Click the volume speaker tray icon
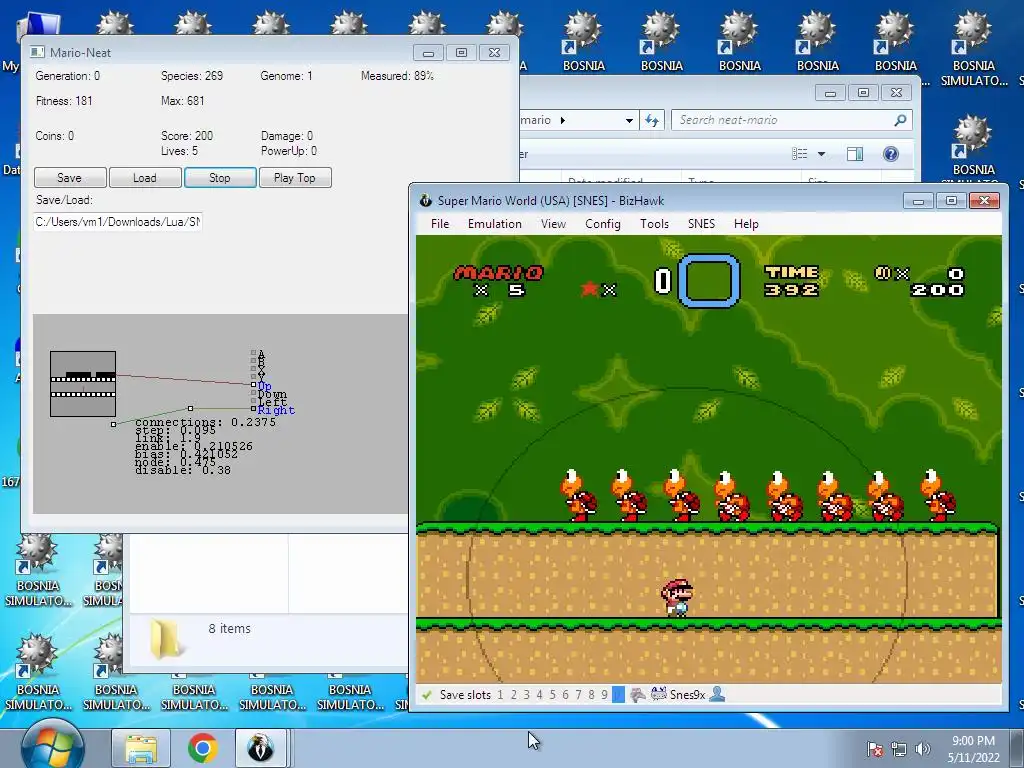 coord(922,749)
